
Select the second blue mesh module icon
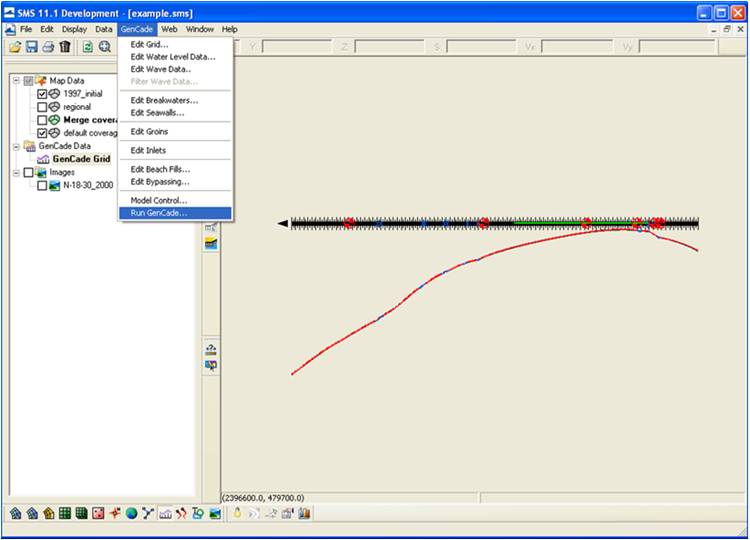[x=32, y=514]
